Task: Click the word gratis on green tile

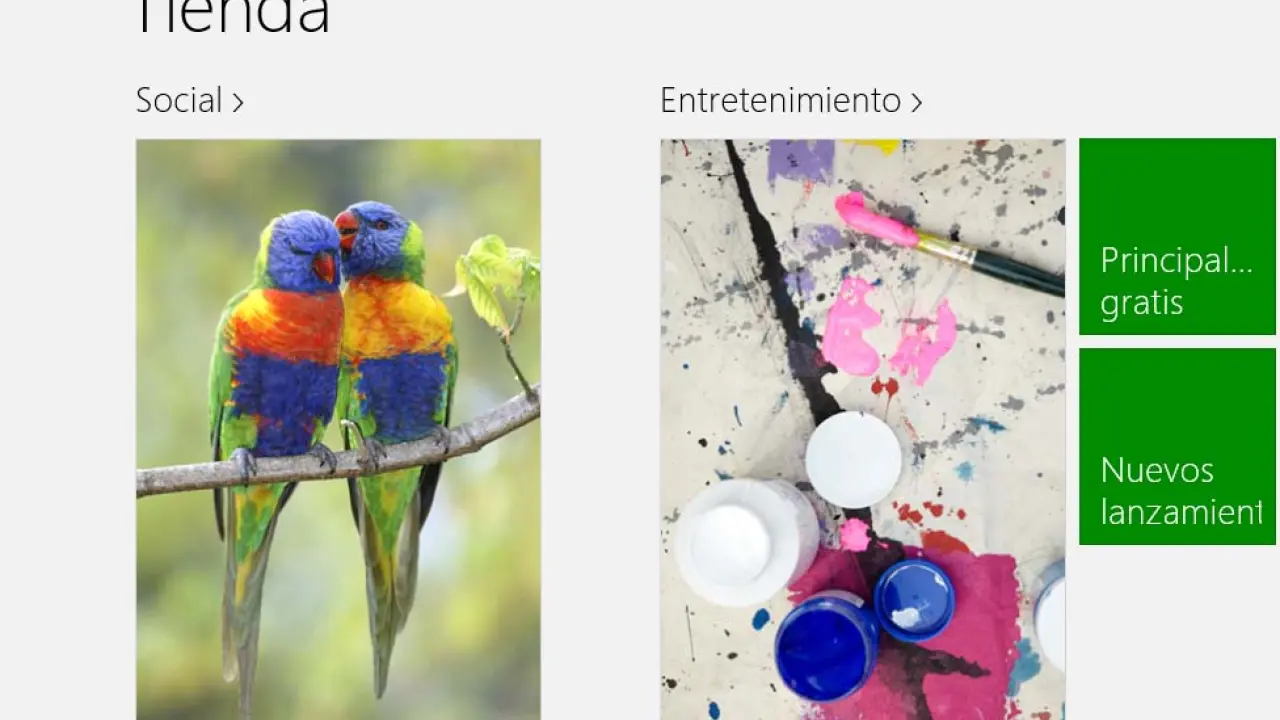Action: coord(1142,304)
